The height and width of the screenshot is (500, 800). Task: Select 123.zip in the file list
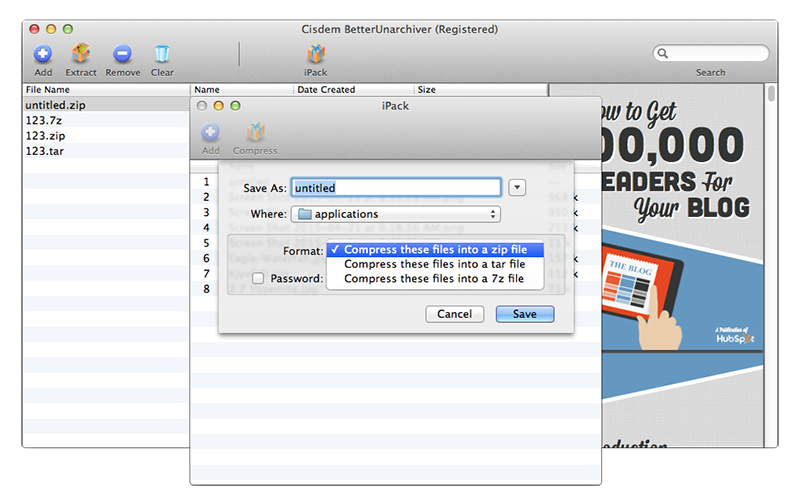pyautogui.click(x=106, y=136)
